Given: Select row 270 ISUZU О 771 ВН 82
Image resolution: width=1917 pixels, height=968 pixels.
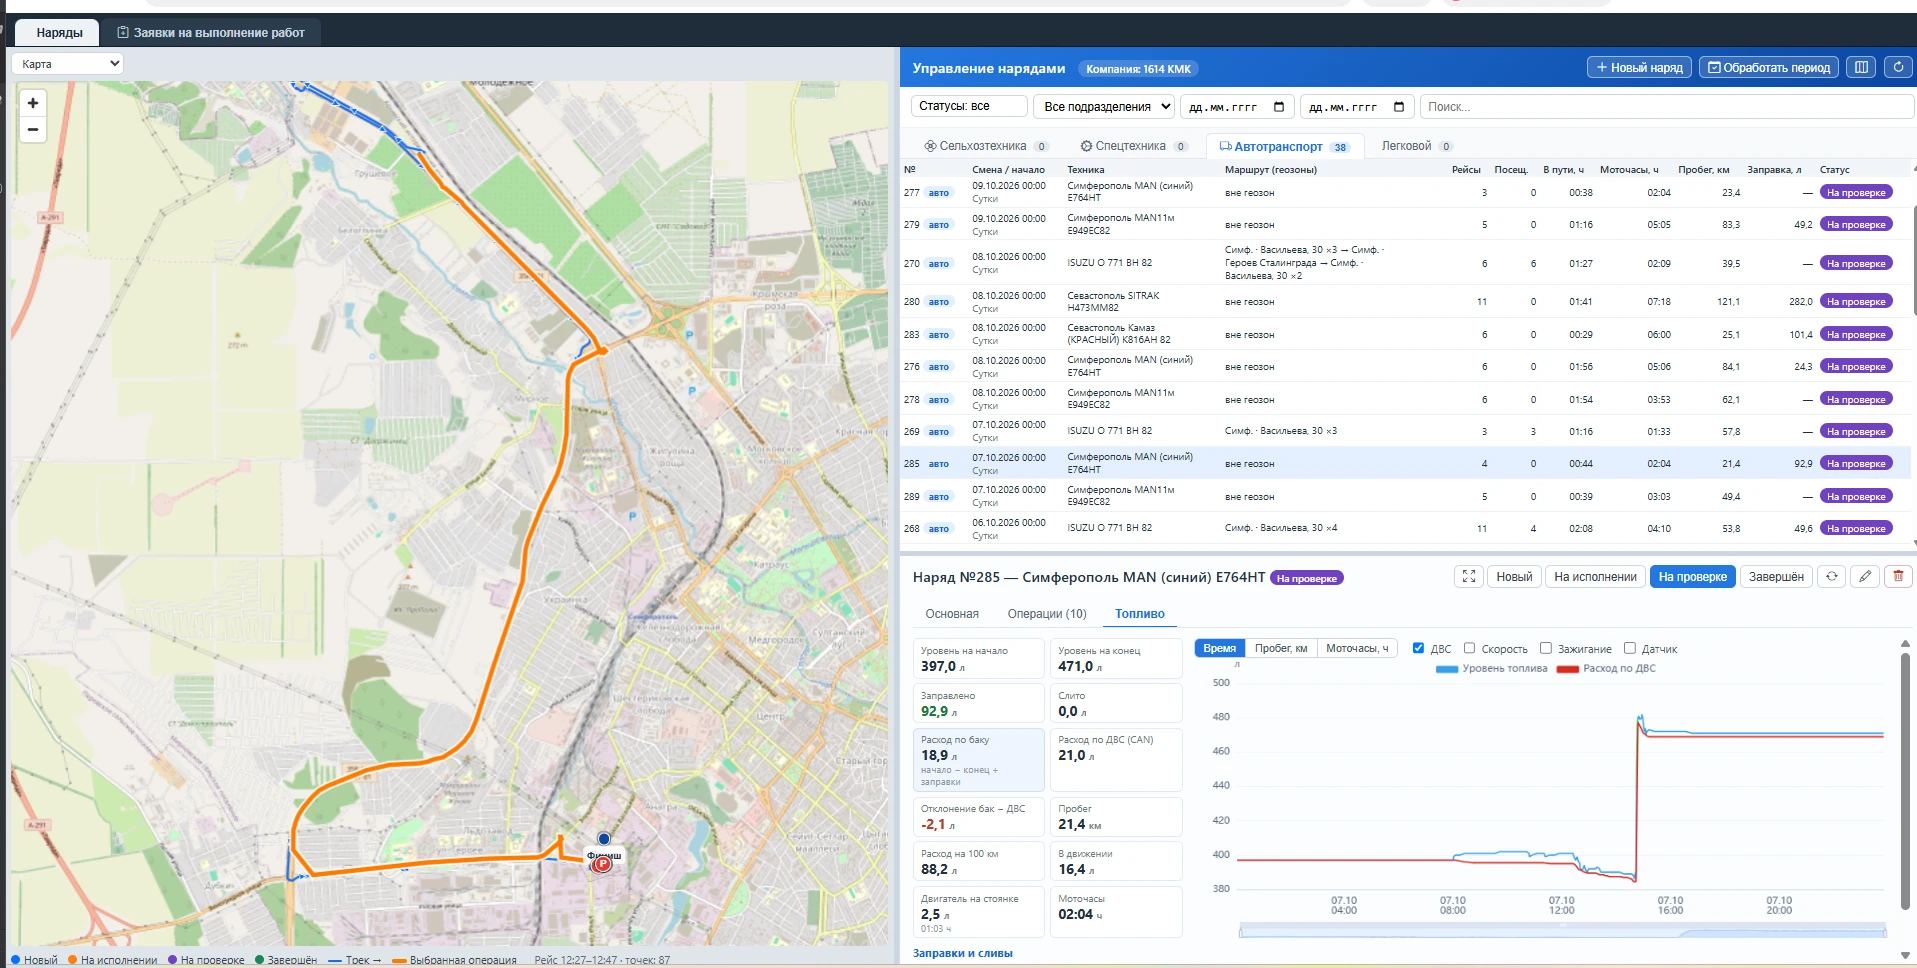Looking at the screenshot, I should pos(1406,263).
